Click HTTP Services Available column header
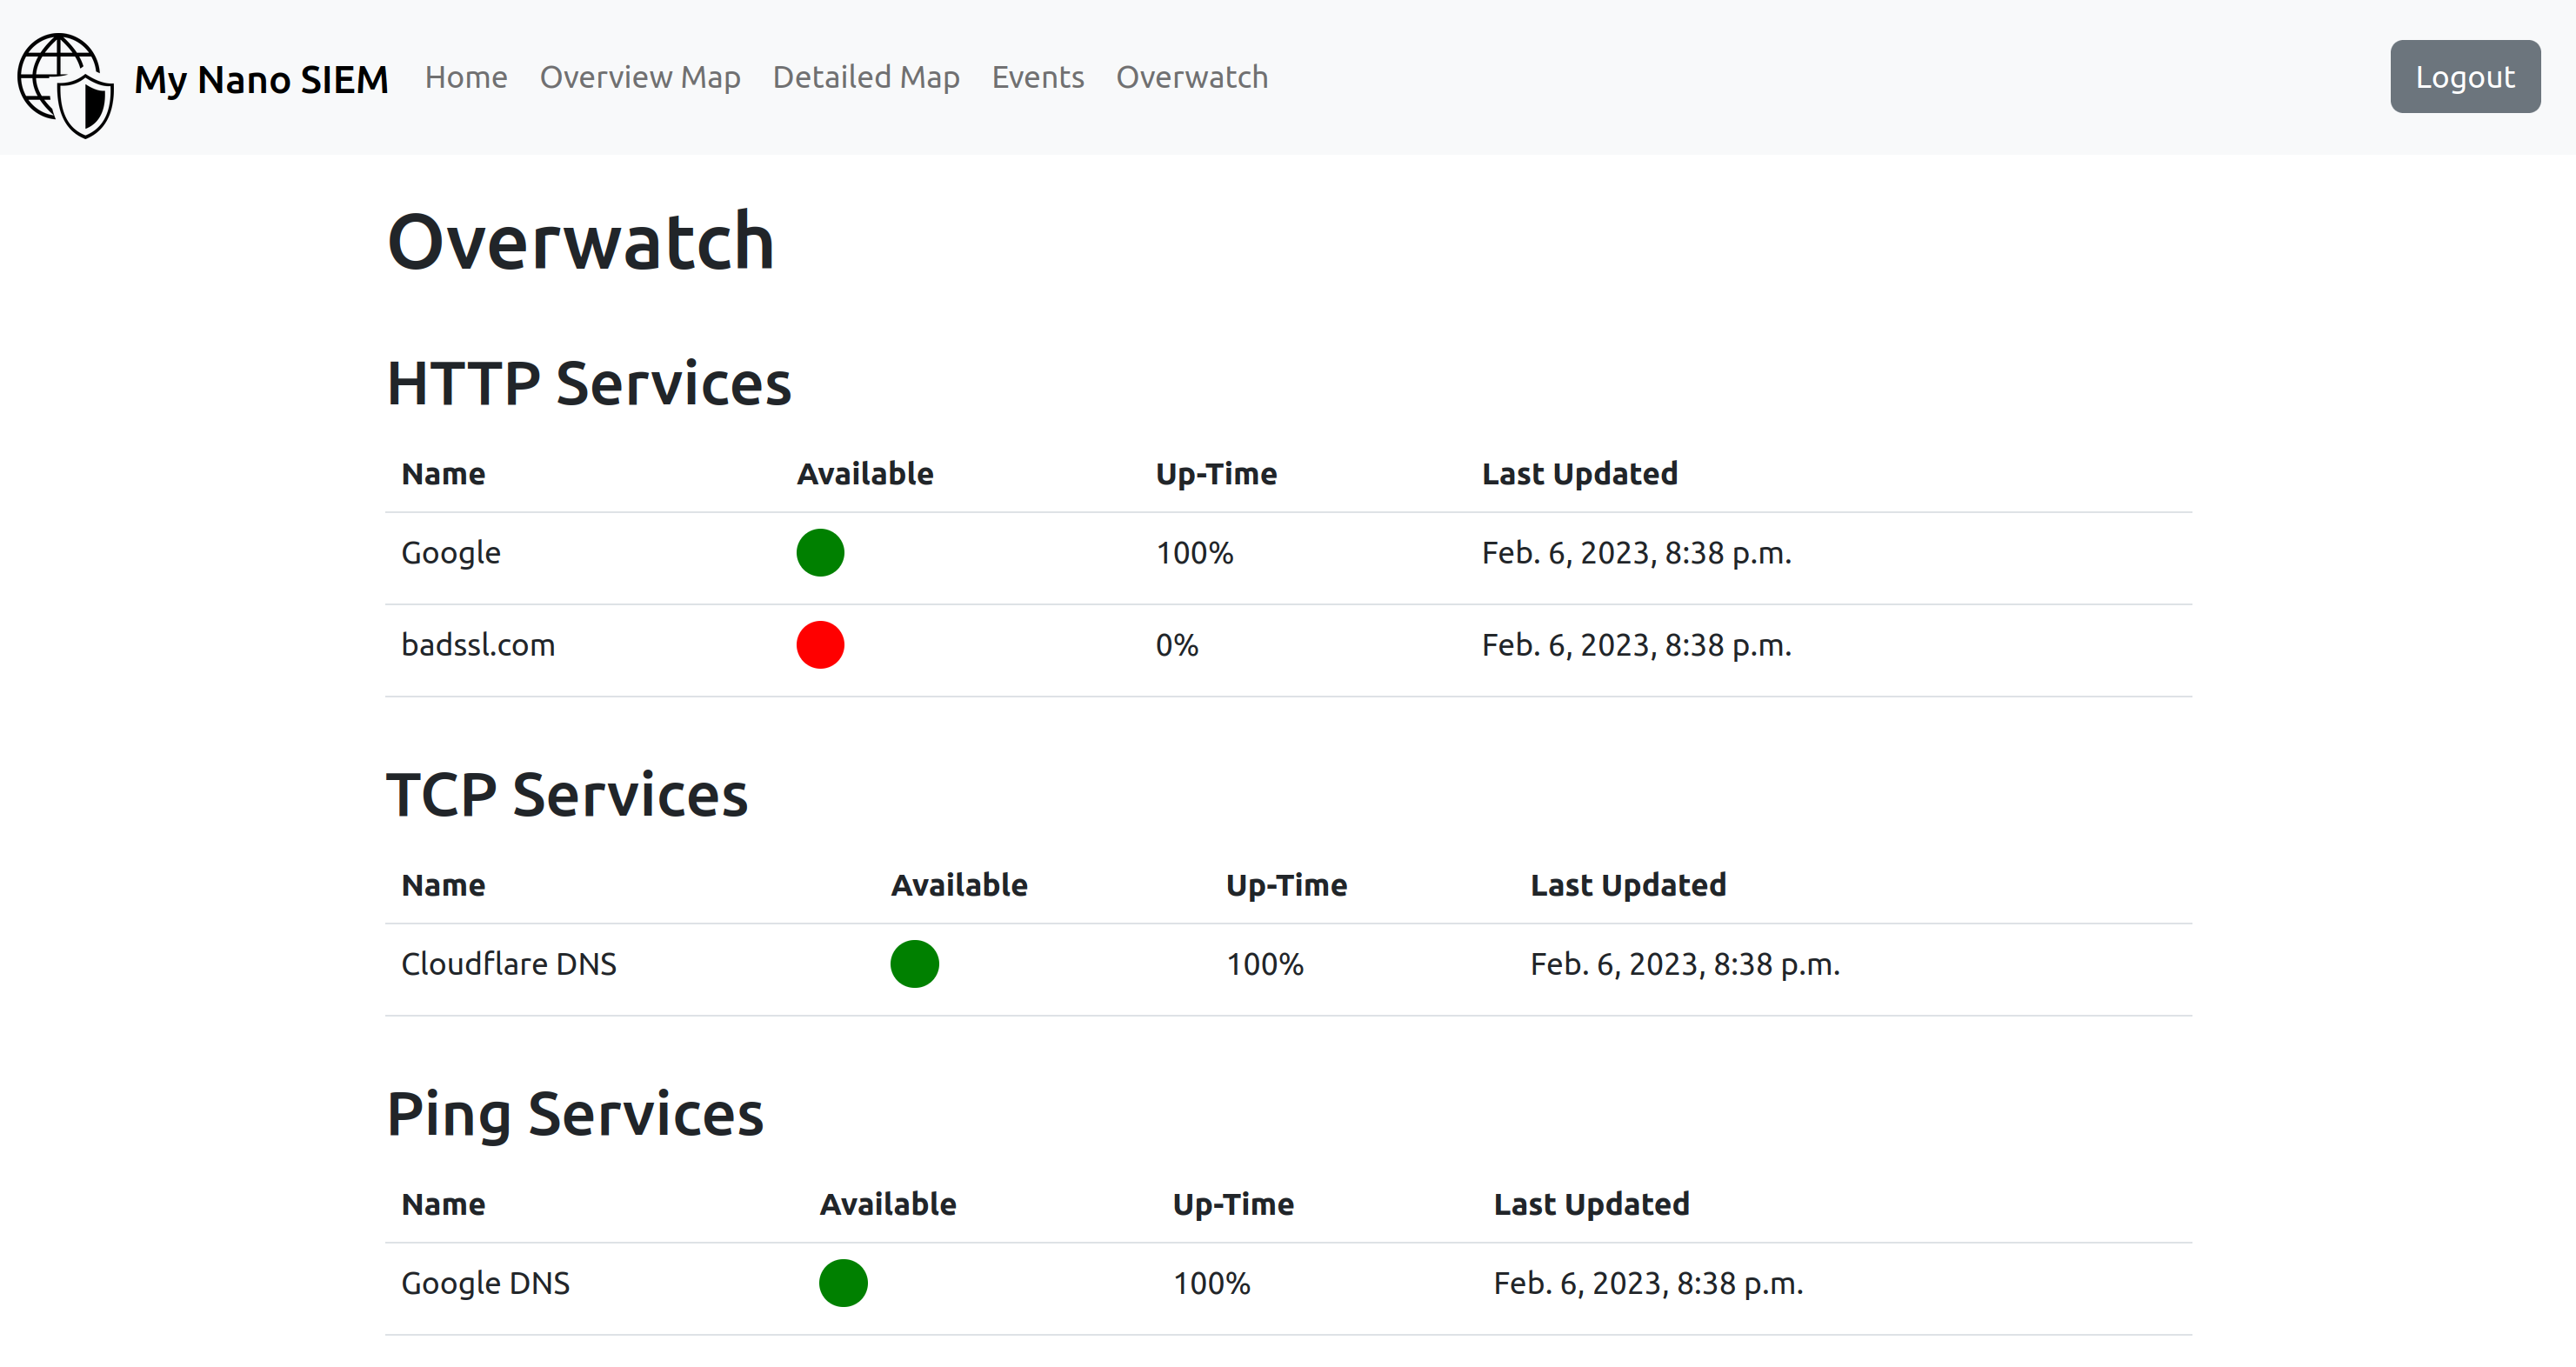The height and width of the screenshot is (1367, 2576). (x=865, y=474)
